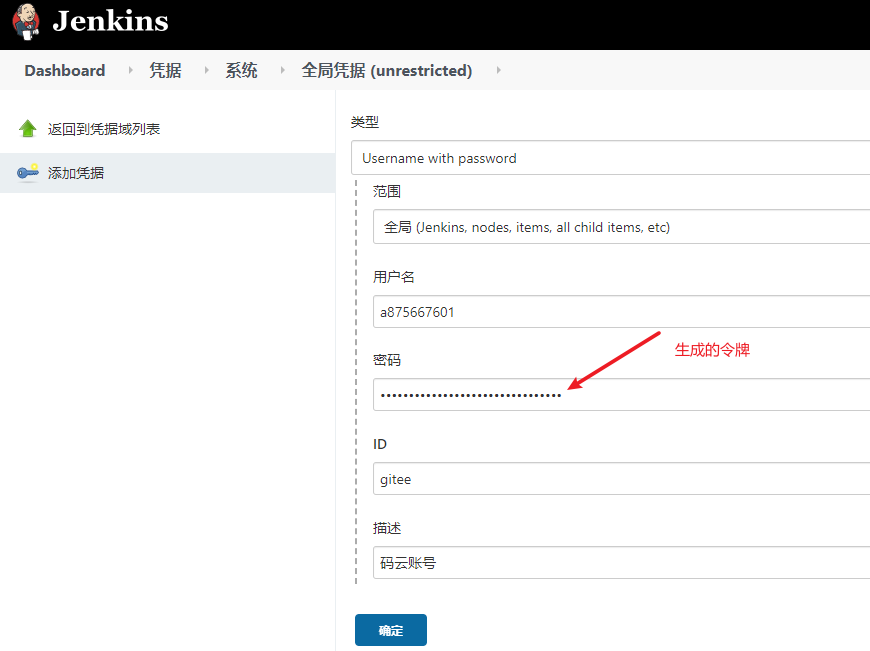The width and height of the screenshot is (870, 651).
Task: Expand arrow after 系统 breadcrumb
Action: tap(282, 70)
